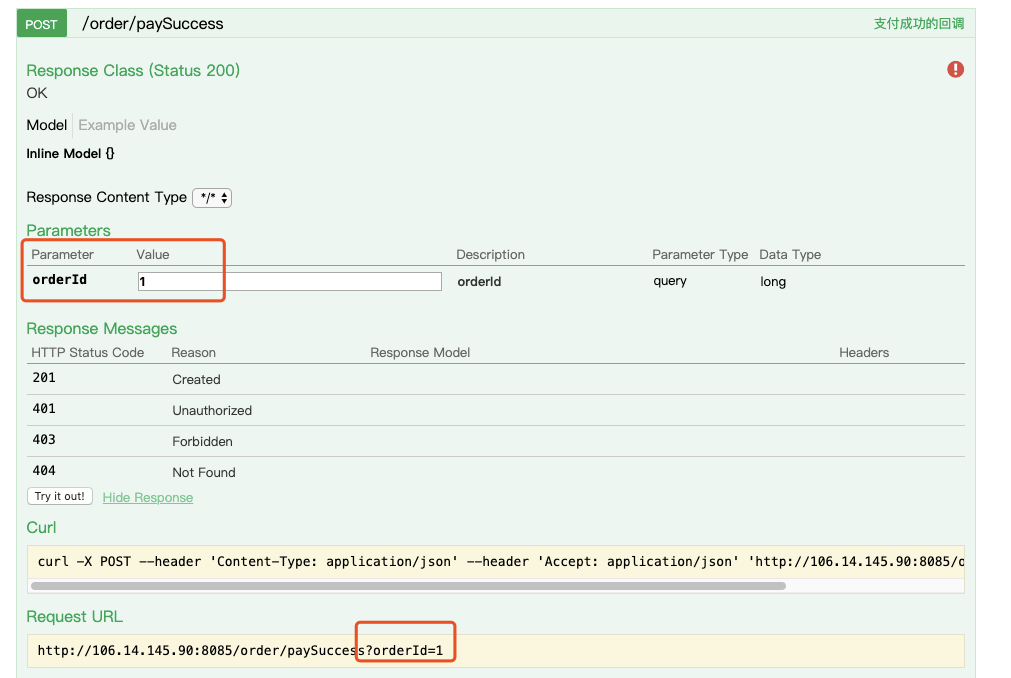Viewport: 1011px width, 678px height.
Task: Click the curl command text block
Action: [x=496, y=561]
